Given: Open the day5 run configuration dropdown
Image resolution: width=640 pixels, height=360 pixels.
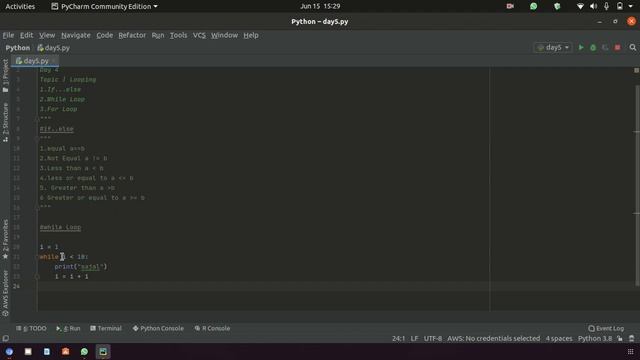Looking at the screenshot, I should [x=553, y=48].
